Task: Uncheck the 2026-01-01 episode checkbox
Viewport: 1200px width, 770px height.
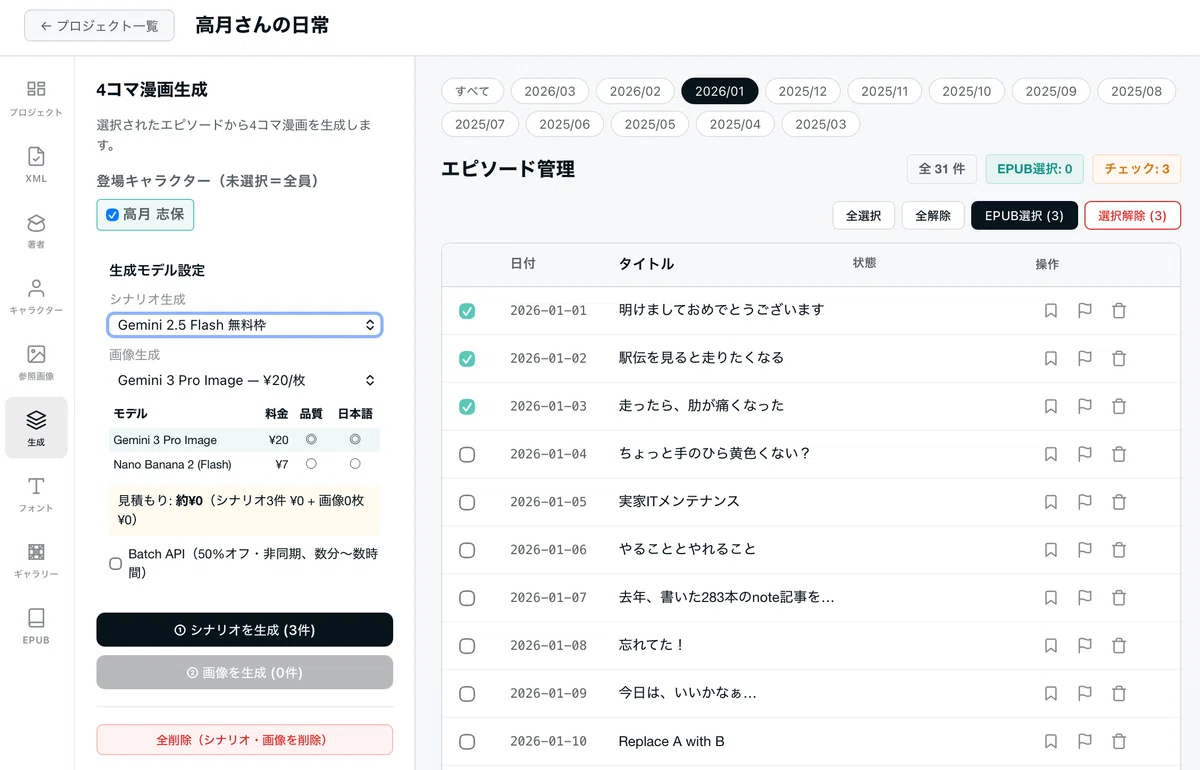Action: tap(467, 311)
